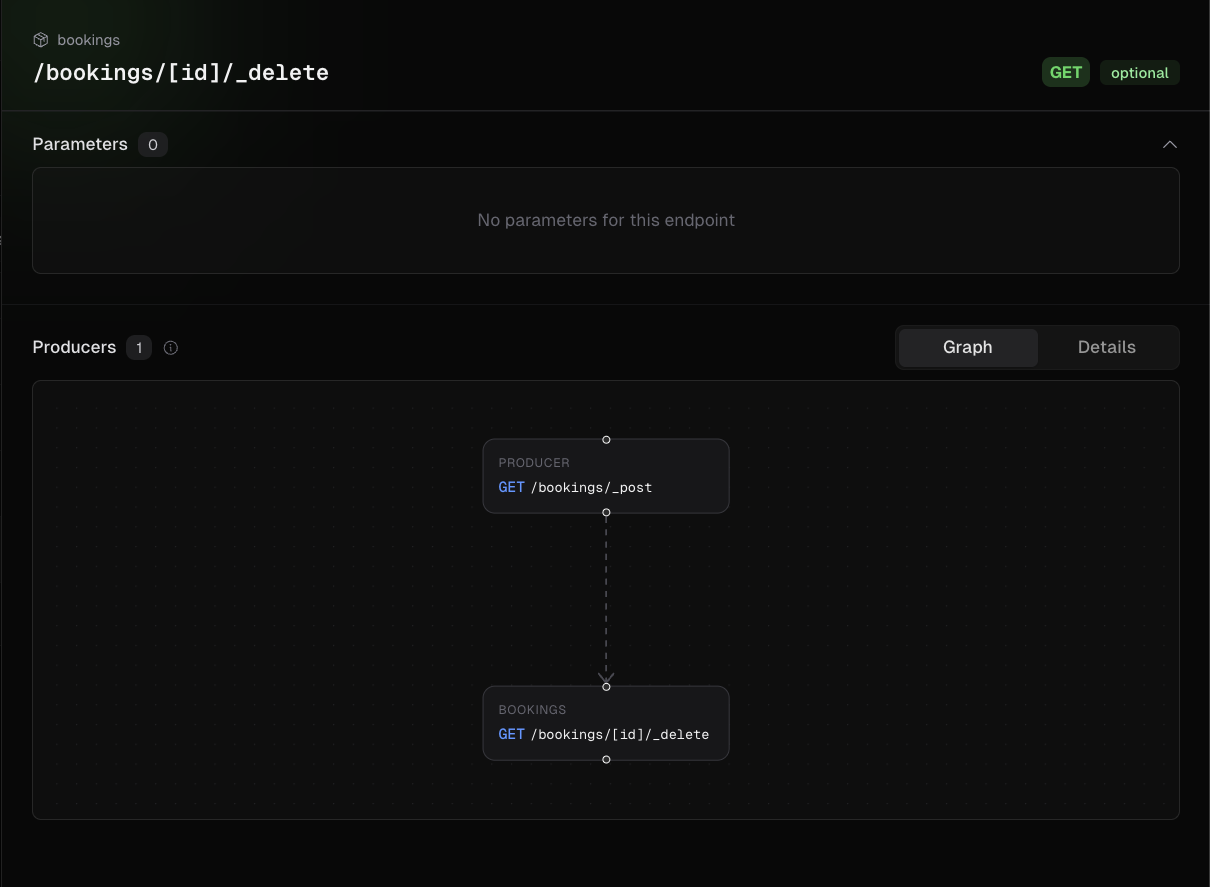Click the bottom handle of the Producer node
Image resolution: width=1210 pixels, height=887 pixels.
[606, 512]
